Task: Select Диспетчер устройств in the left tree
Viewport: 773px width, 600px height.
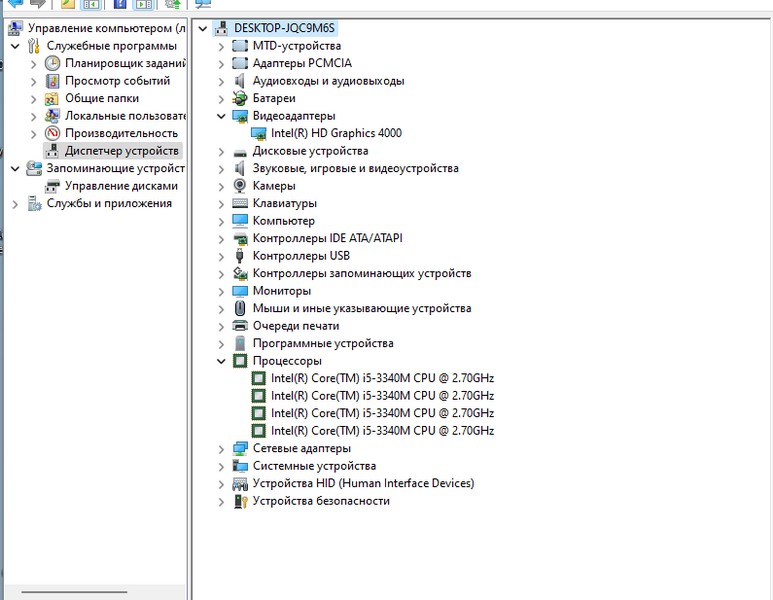Action: point(121,151)
